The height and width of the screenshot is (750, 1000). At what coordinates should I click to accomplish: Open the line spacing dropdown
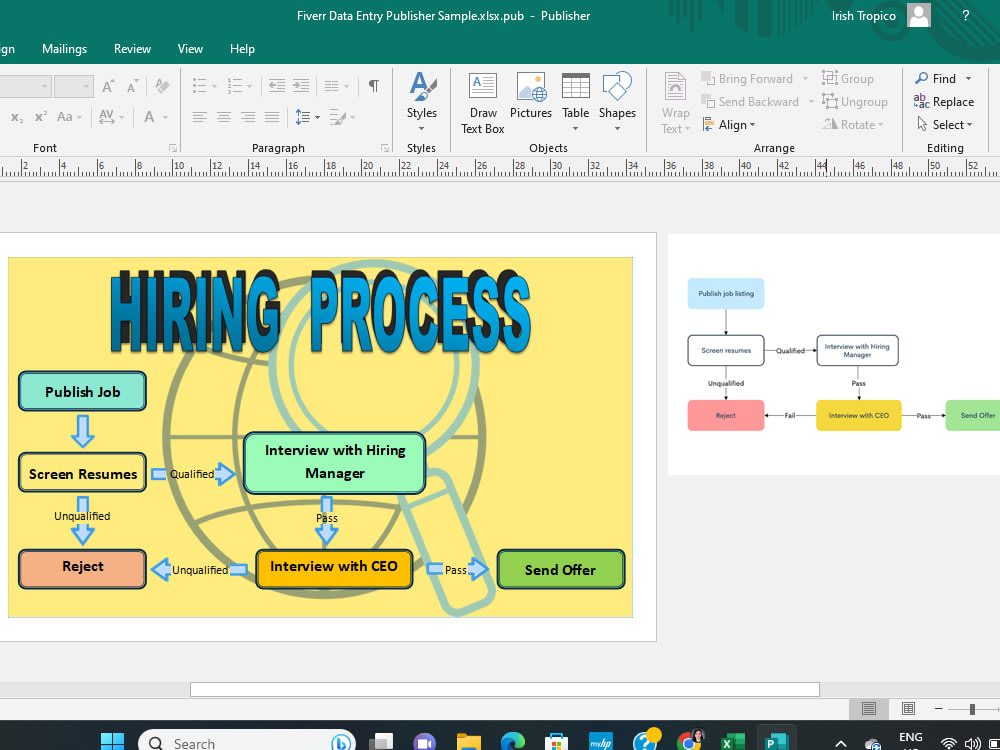click(x=317, y=117)
